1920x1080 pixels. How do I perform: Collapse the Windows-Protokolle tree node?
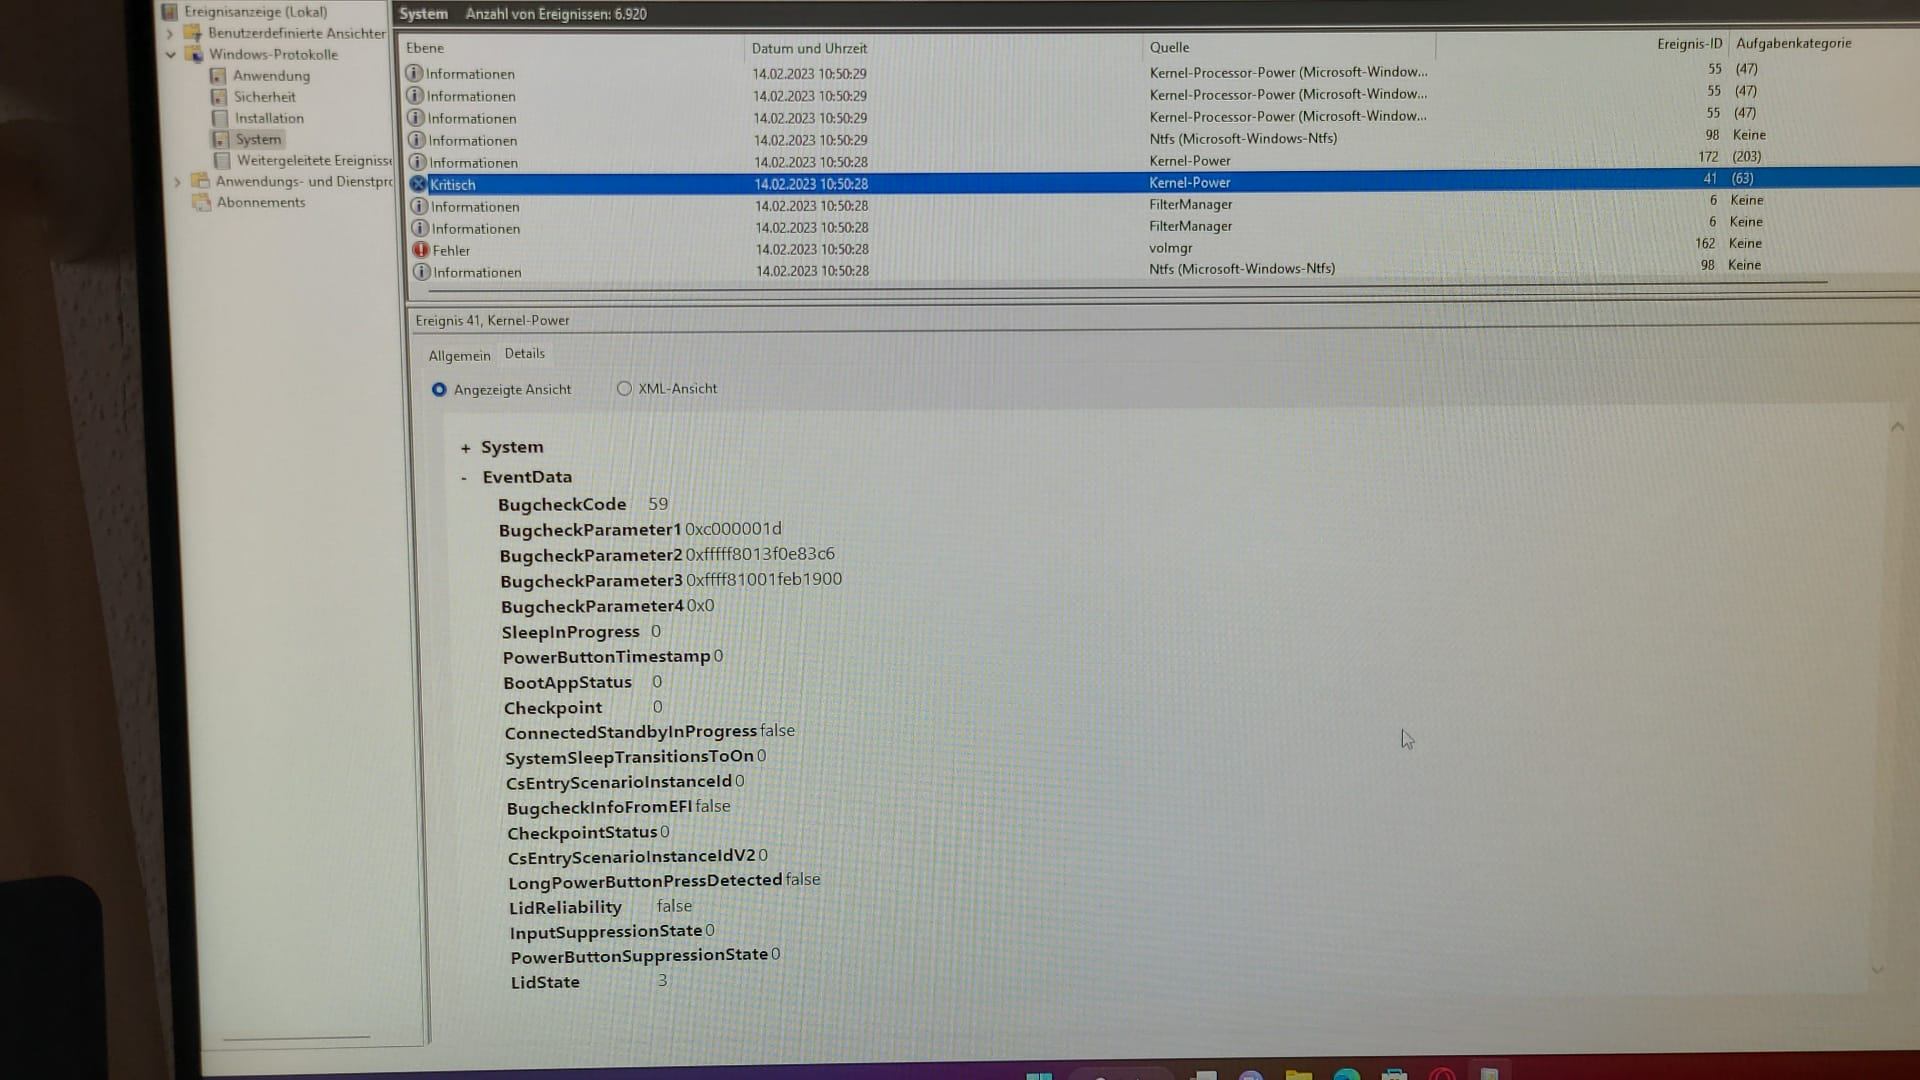coord(171,54)
